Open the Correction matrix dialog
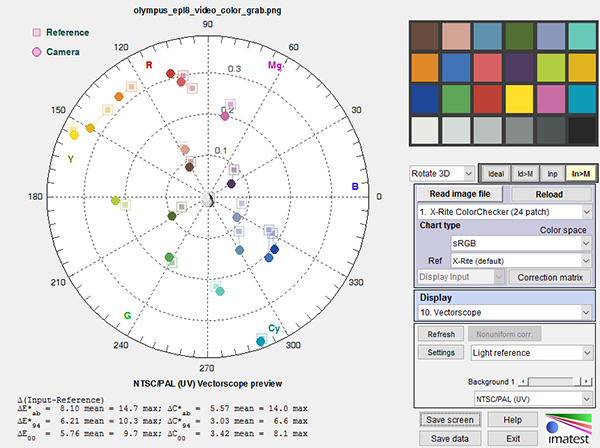Viewport: 600px width, 448px height. 550,277
